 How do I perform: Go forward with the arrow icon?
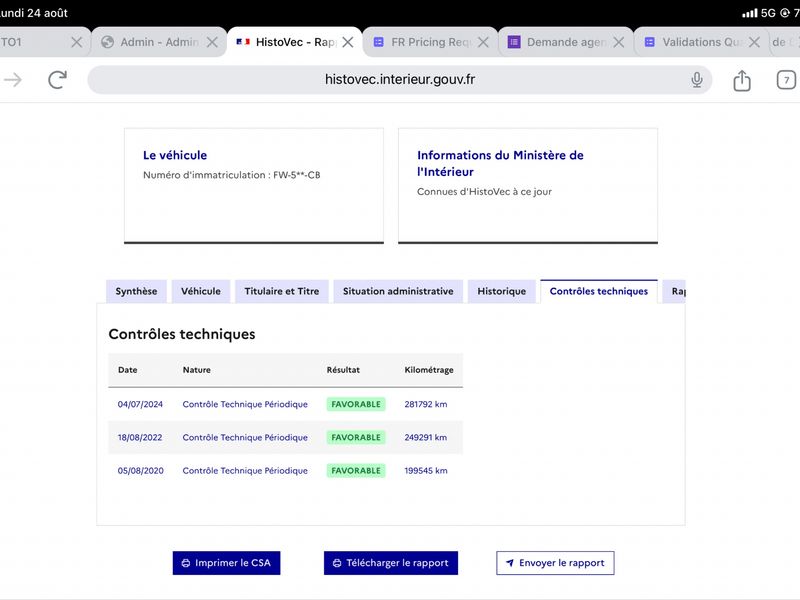pyautogui.click(x=13, y=80)
